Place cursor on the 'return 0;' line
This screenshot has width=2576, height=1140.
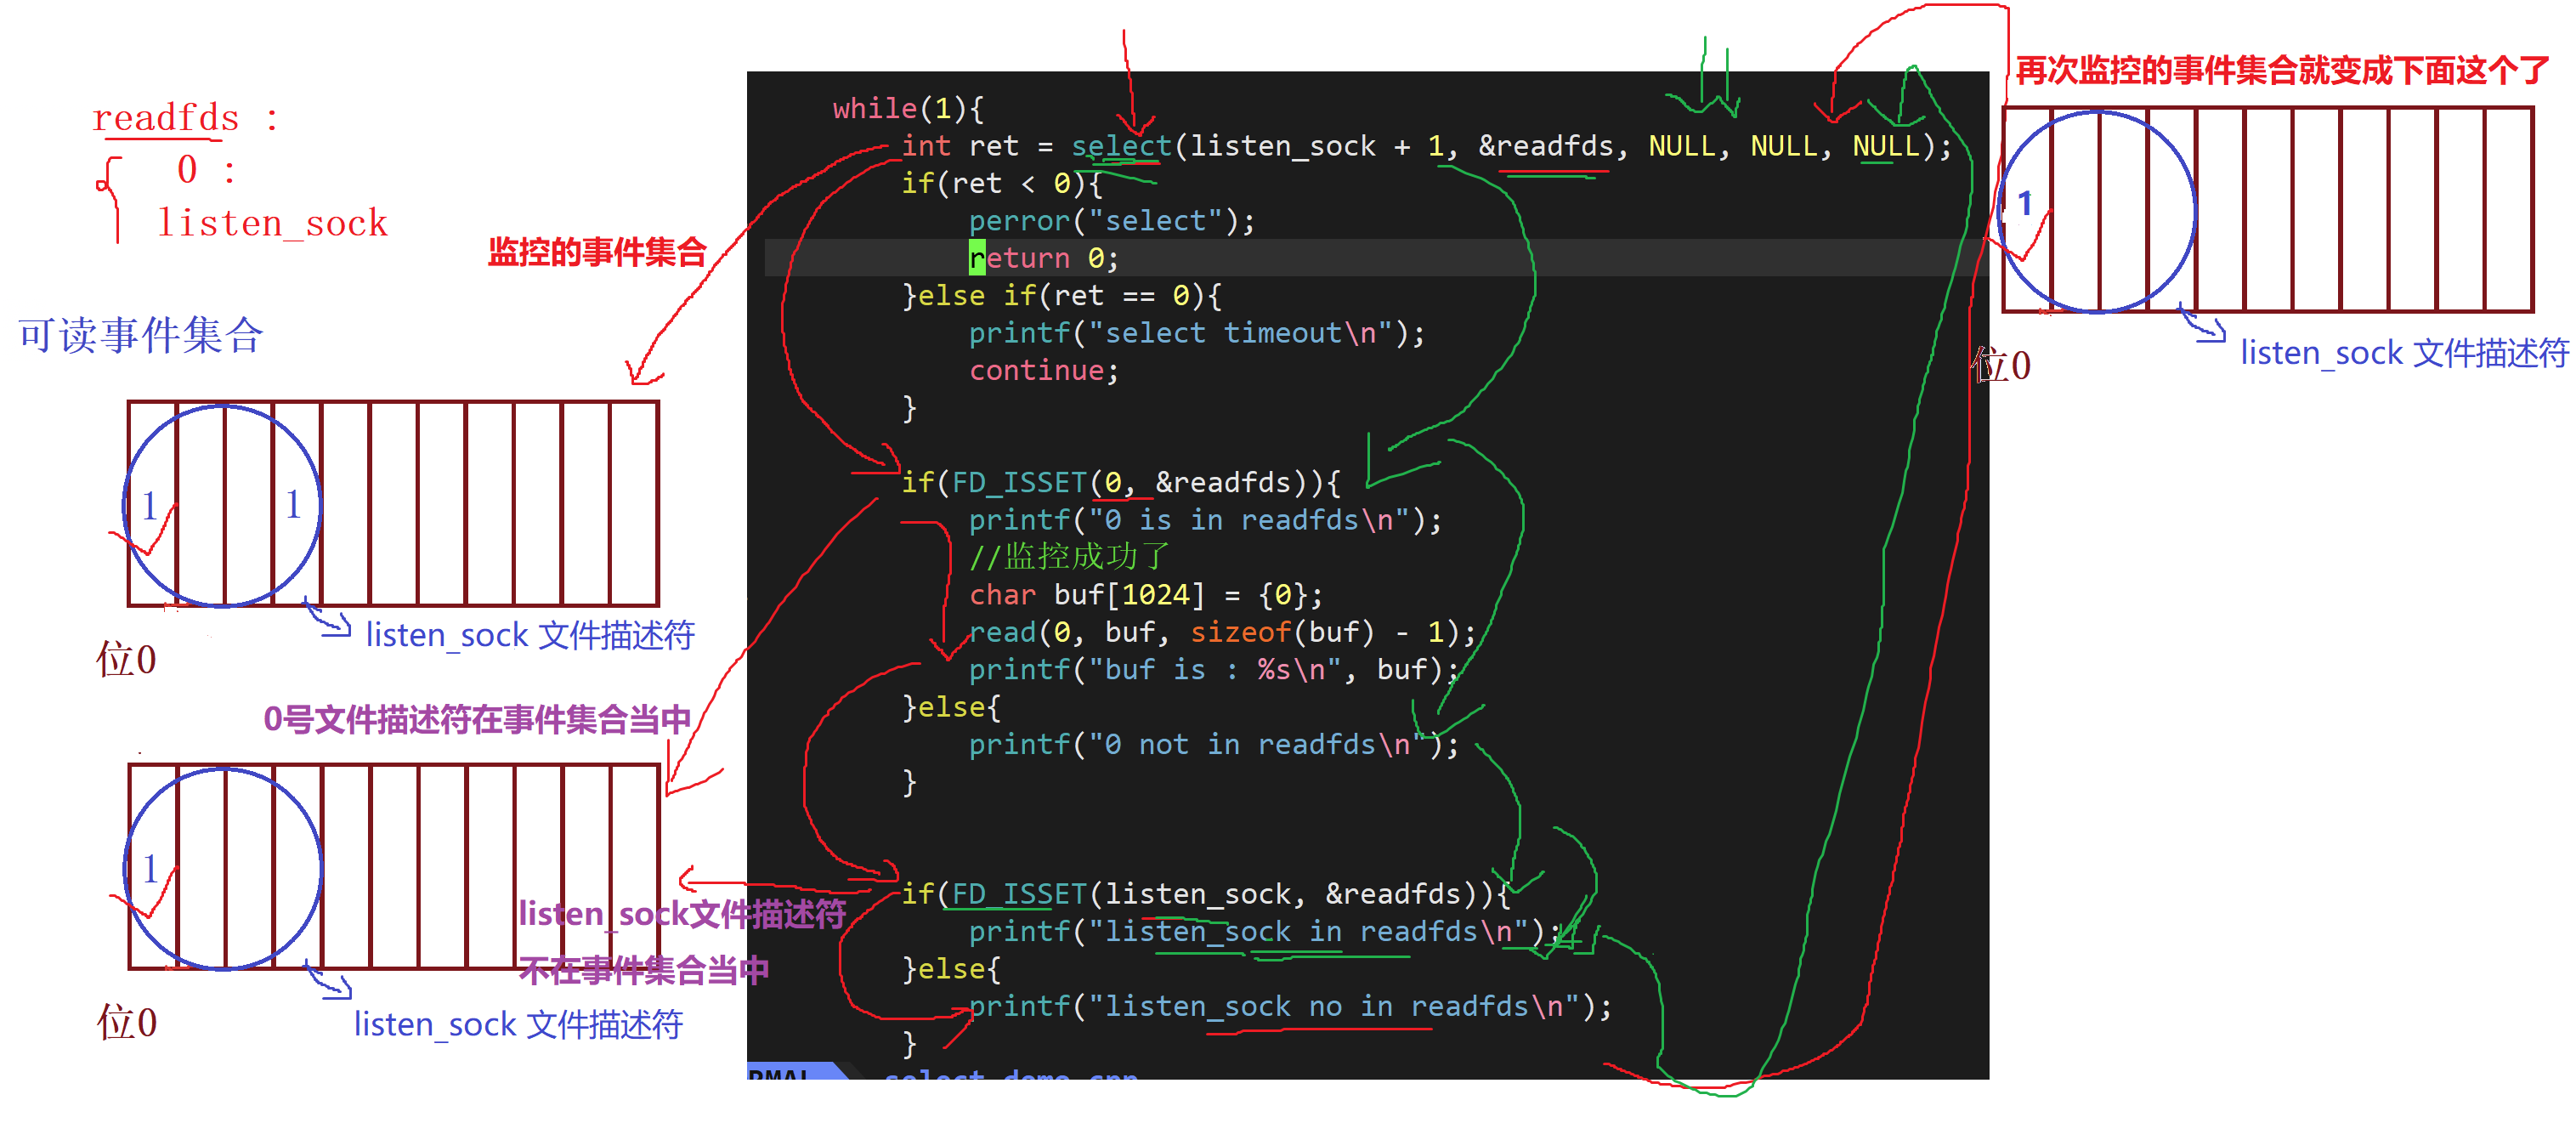pos(1043,258)
